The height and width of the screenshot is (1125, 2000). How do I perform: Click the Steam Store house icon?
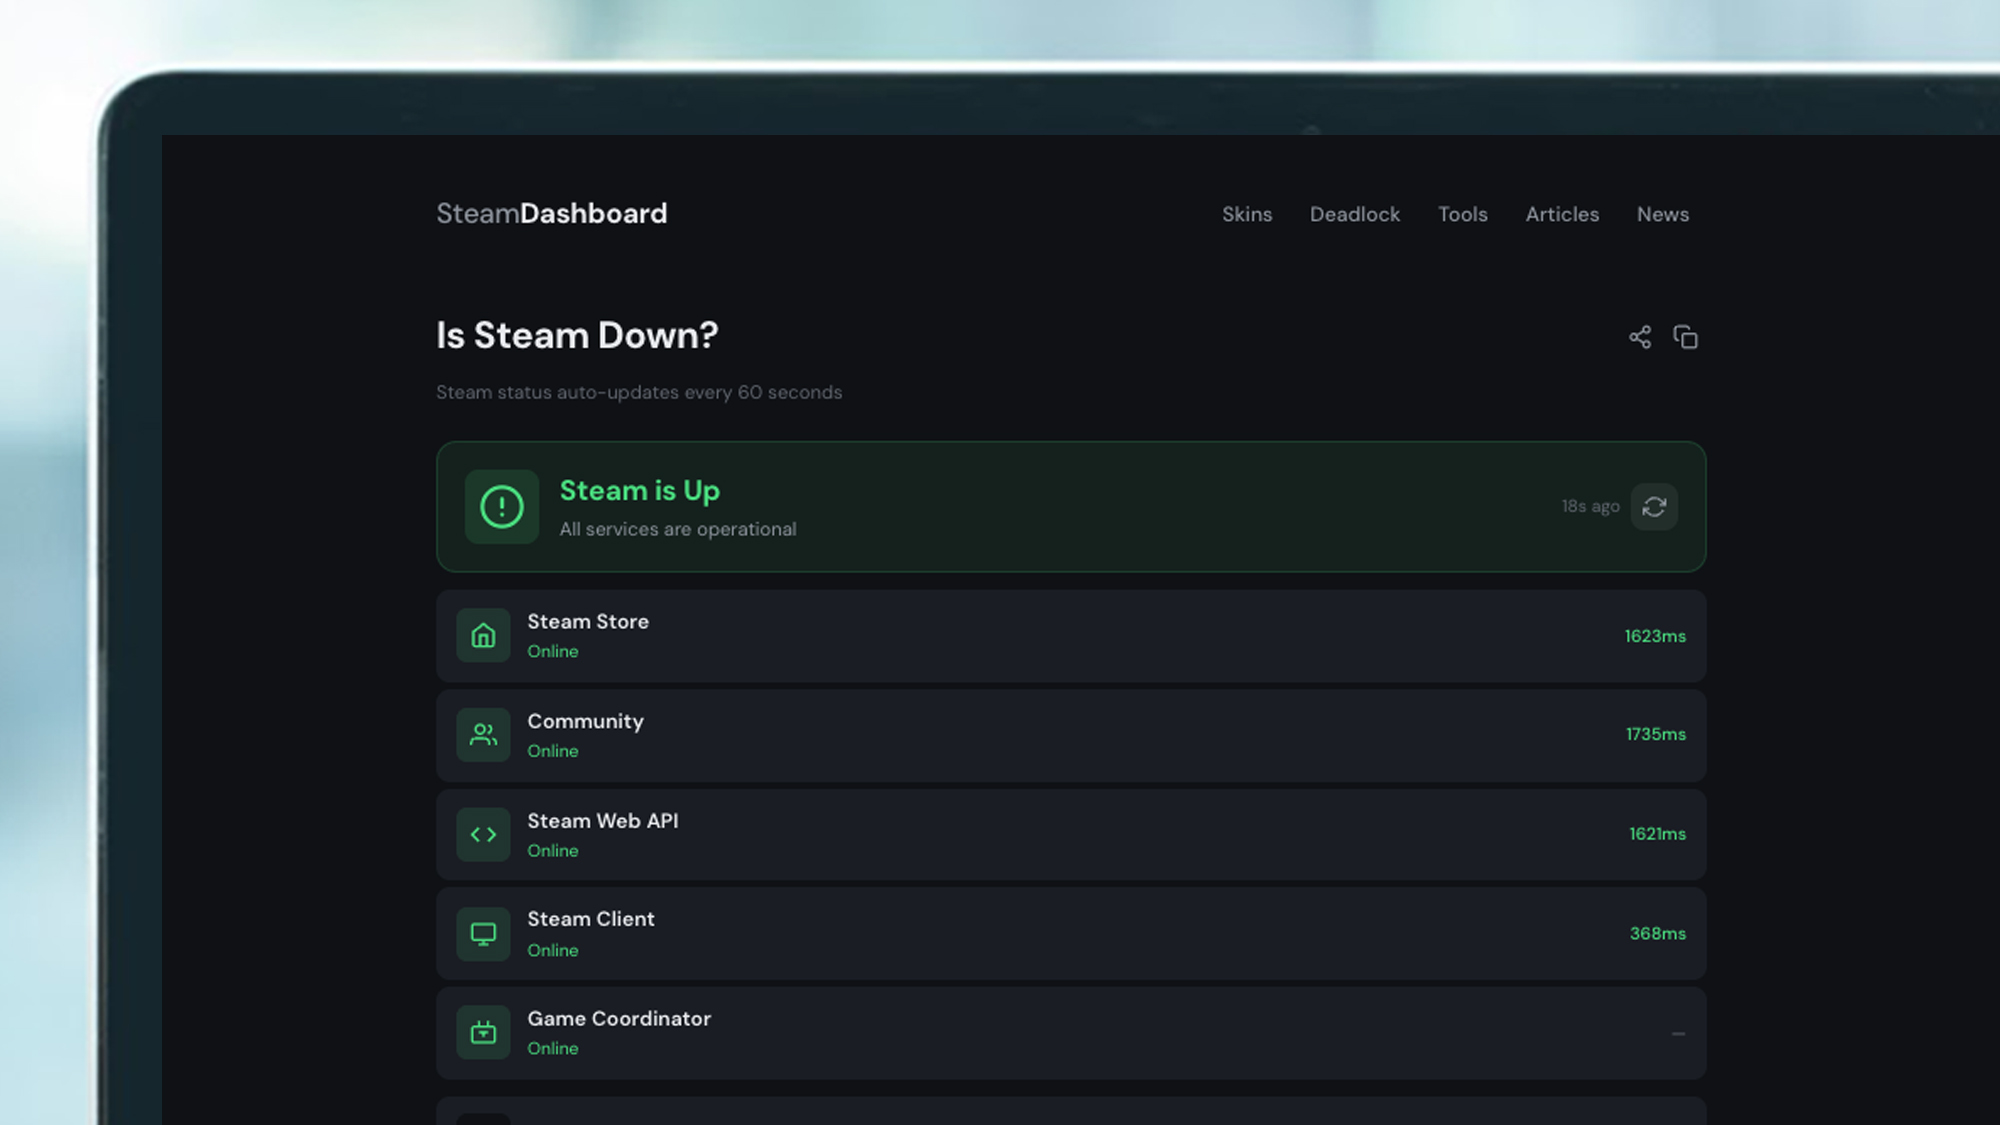coord(483,635)
